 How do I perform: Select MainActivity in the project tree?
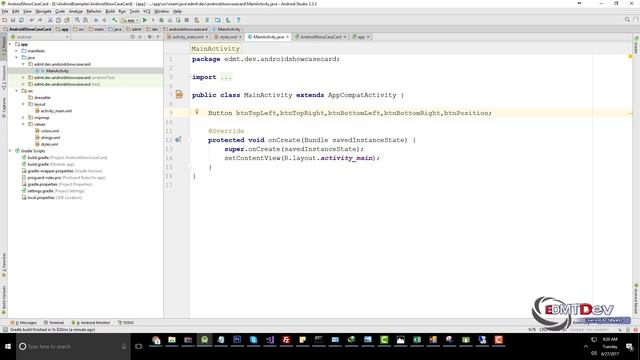pos(57,71)
